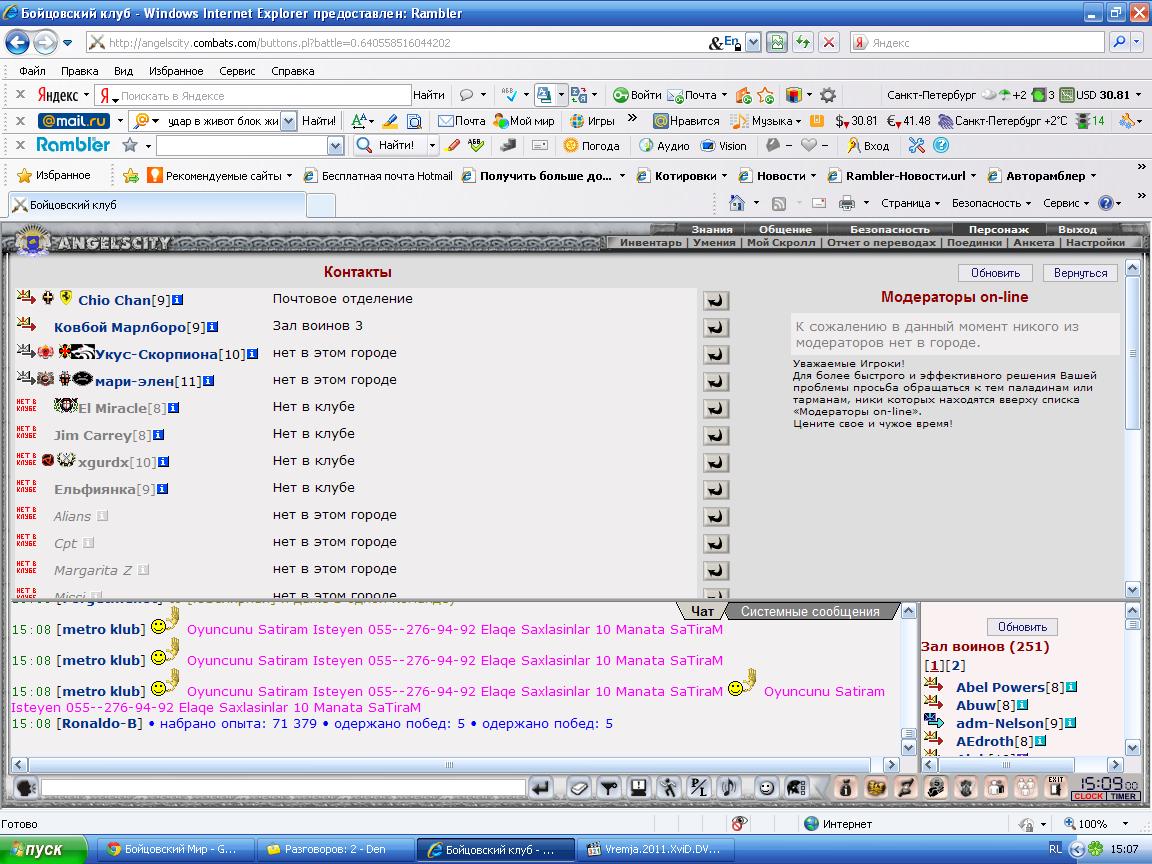
Task: Toggle the chat sound speaker icon
Action: 729,788
